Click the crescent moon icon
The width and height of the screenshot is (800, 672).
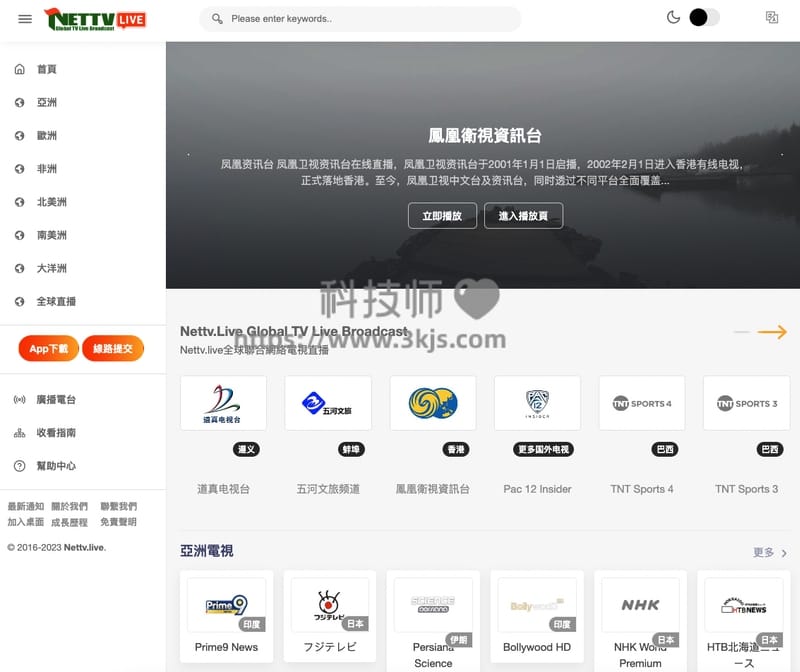(x=673, y=18)
